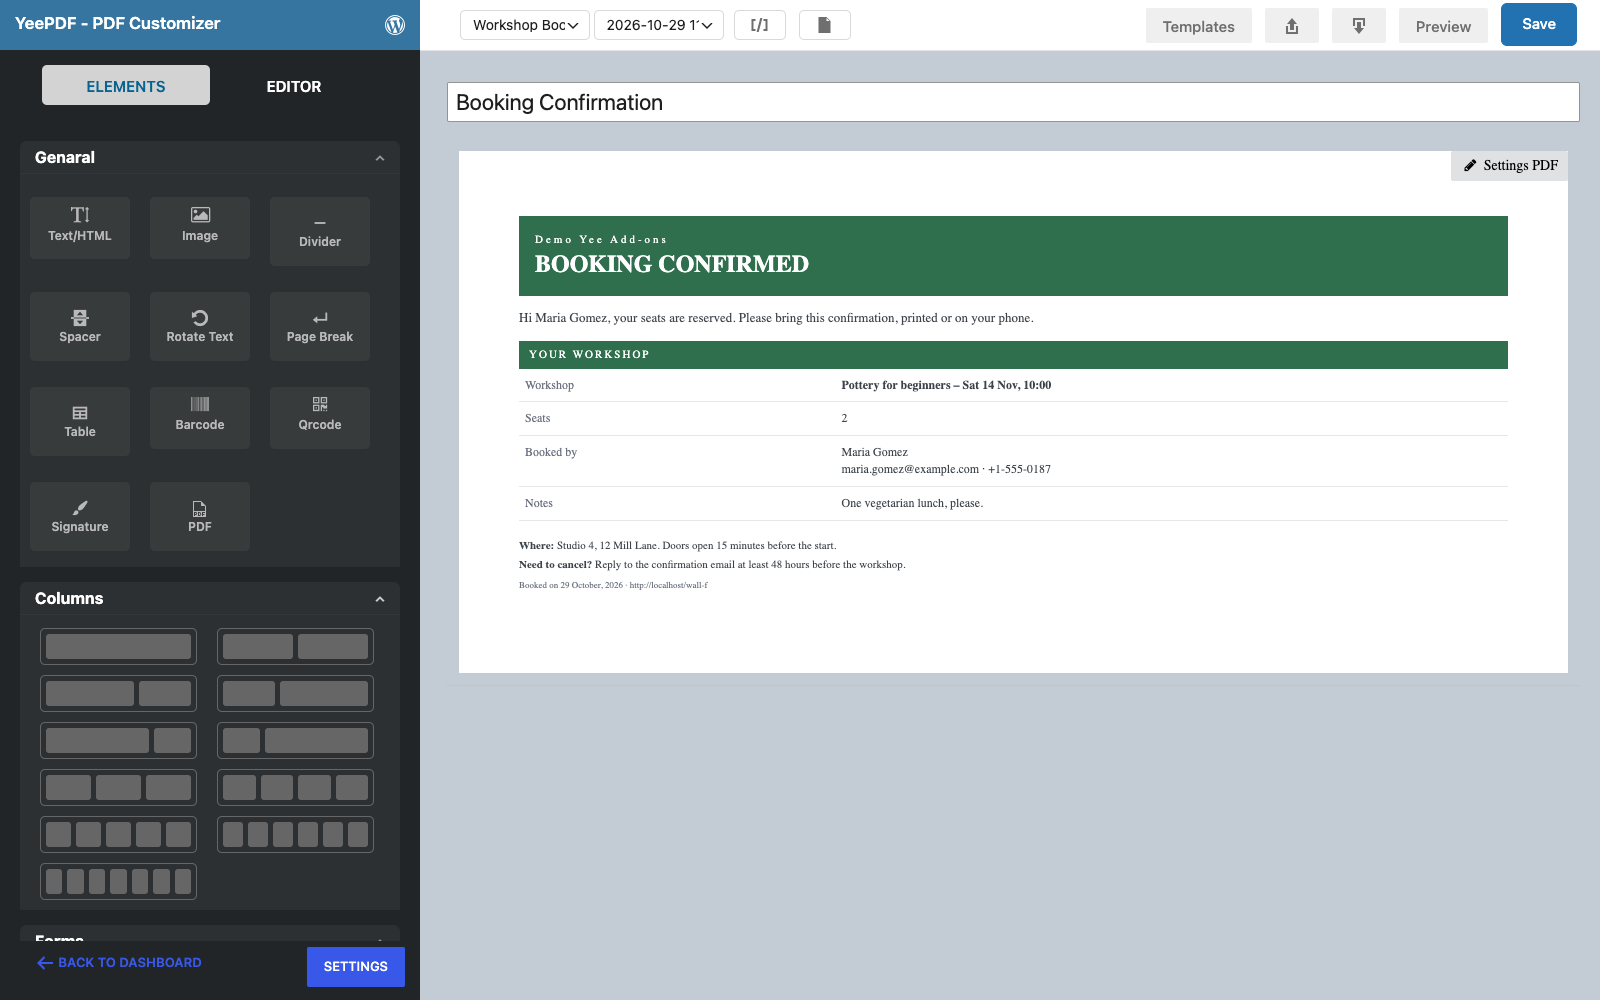The height and width of the screenshot is (1000, 1600).
Task: Click the shortcode brackets icon
Action: (x=760, y=25)
